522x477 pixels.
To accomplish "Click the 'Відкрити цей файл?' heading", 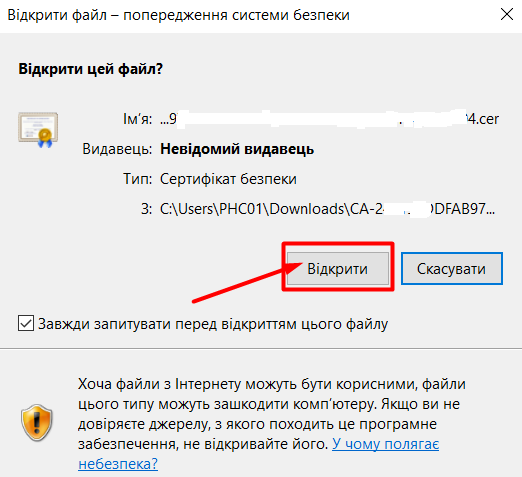I will (91, 69).
